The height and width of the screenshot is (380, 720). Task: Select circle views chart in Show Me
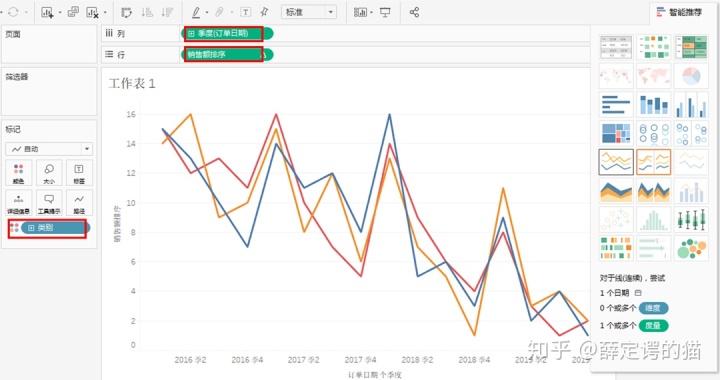pyautogui.click(x=653, y=133)
